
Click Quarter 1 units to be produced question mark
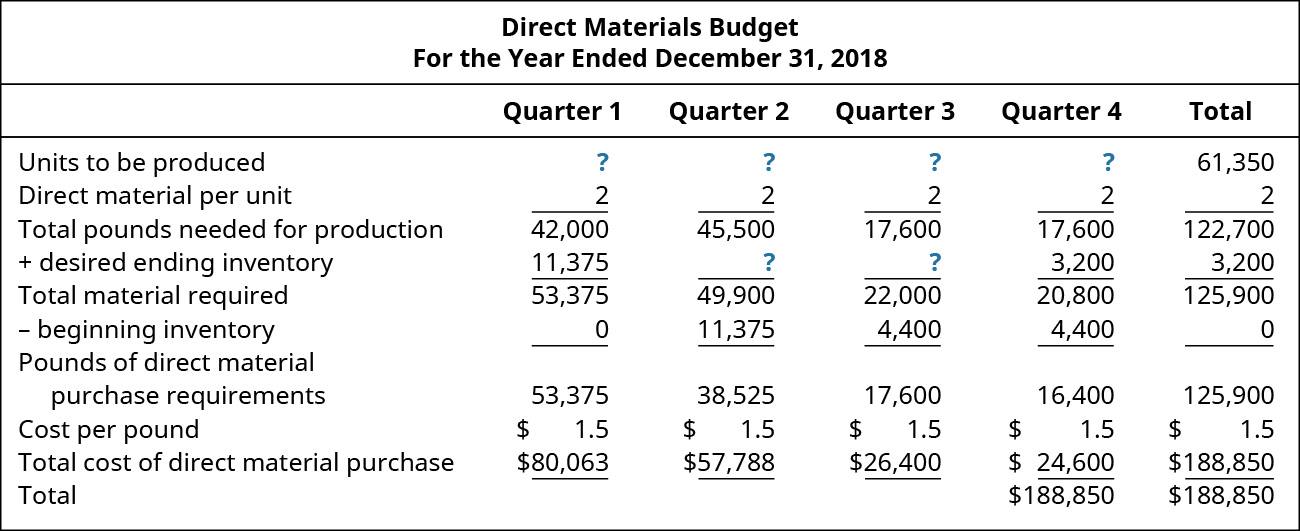[x=601, y=162]
